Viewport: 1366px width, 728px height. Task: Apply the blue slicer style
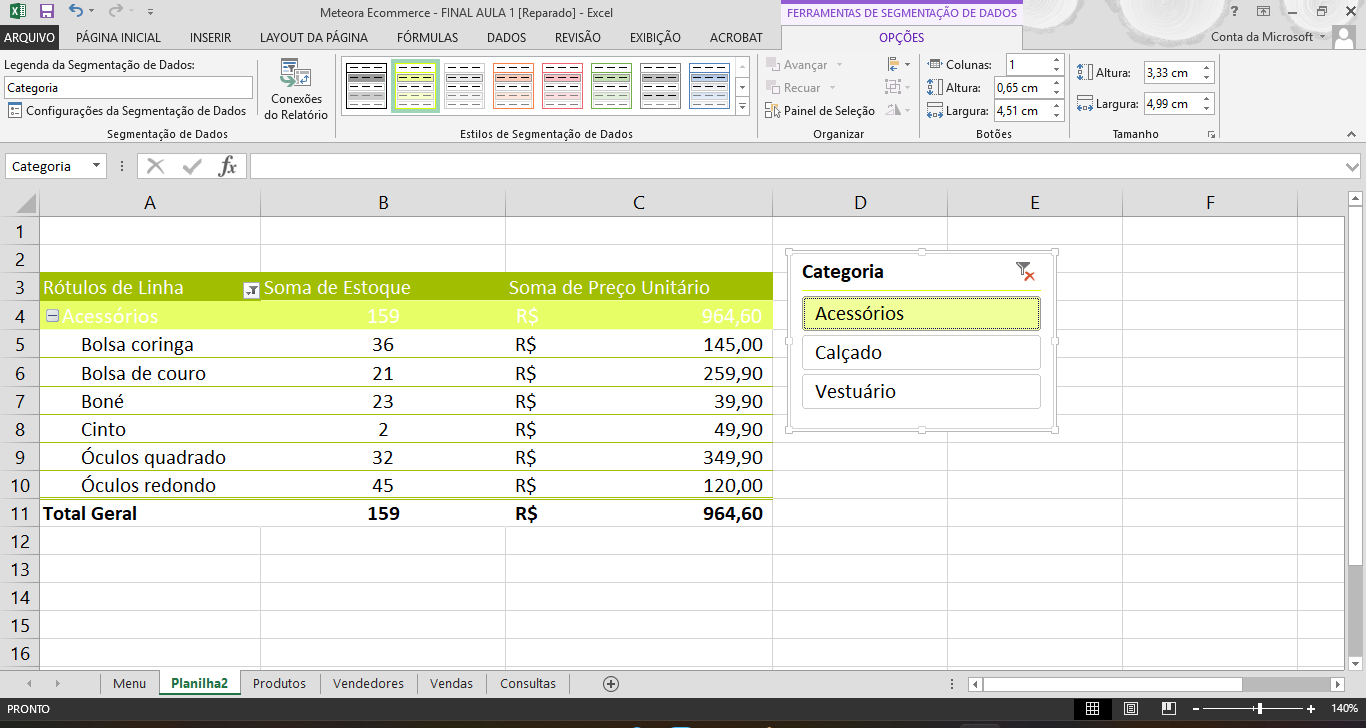click(710, 86)
